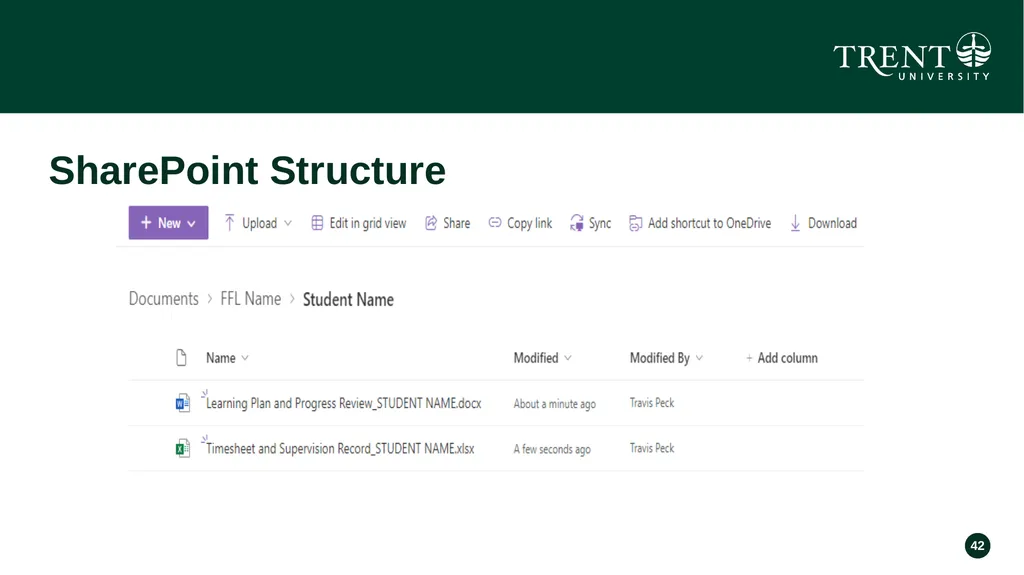Click Add shortcut to OneDrive icon

[635, 223]
